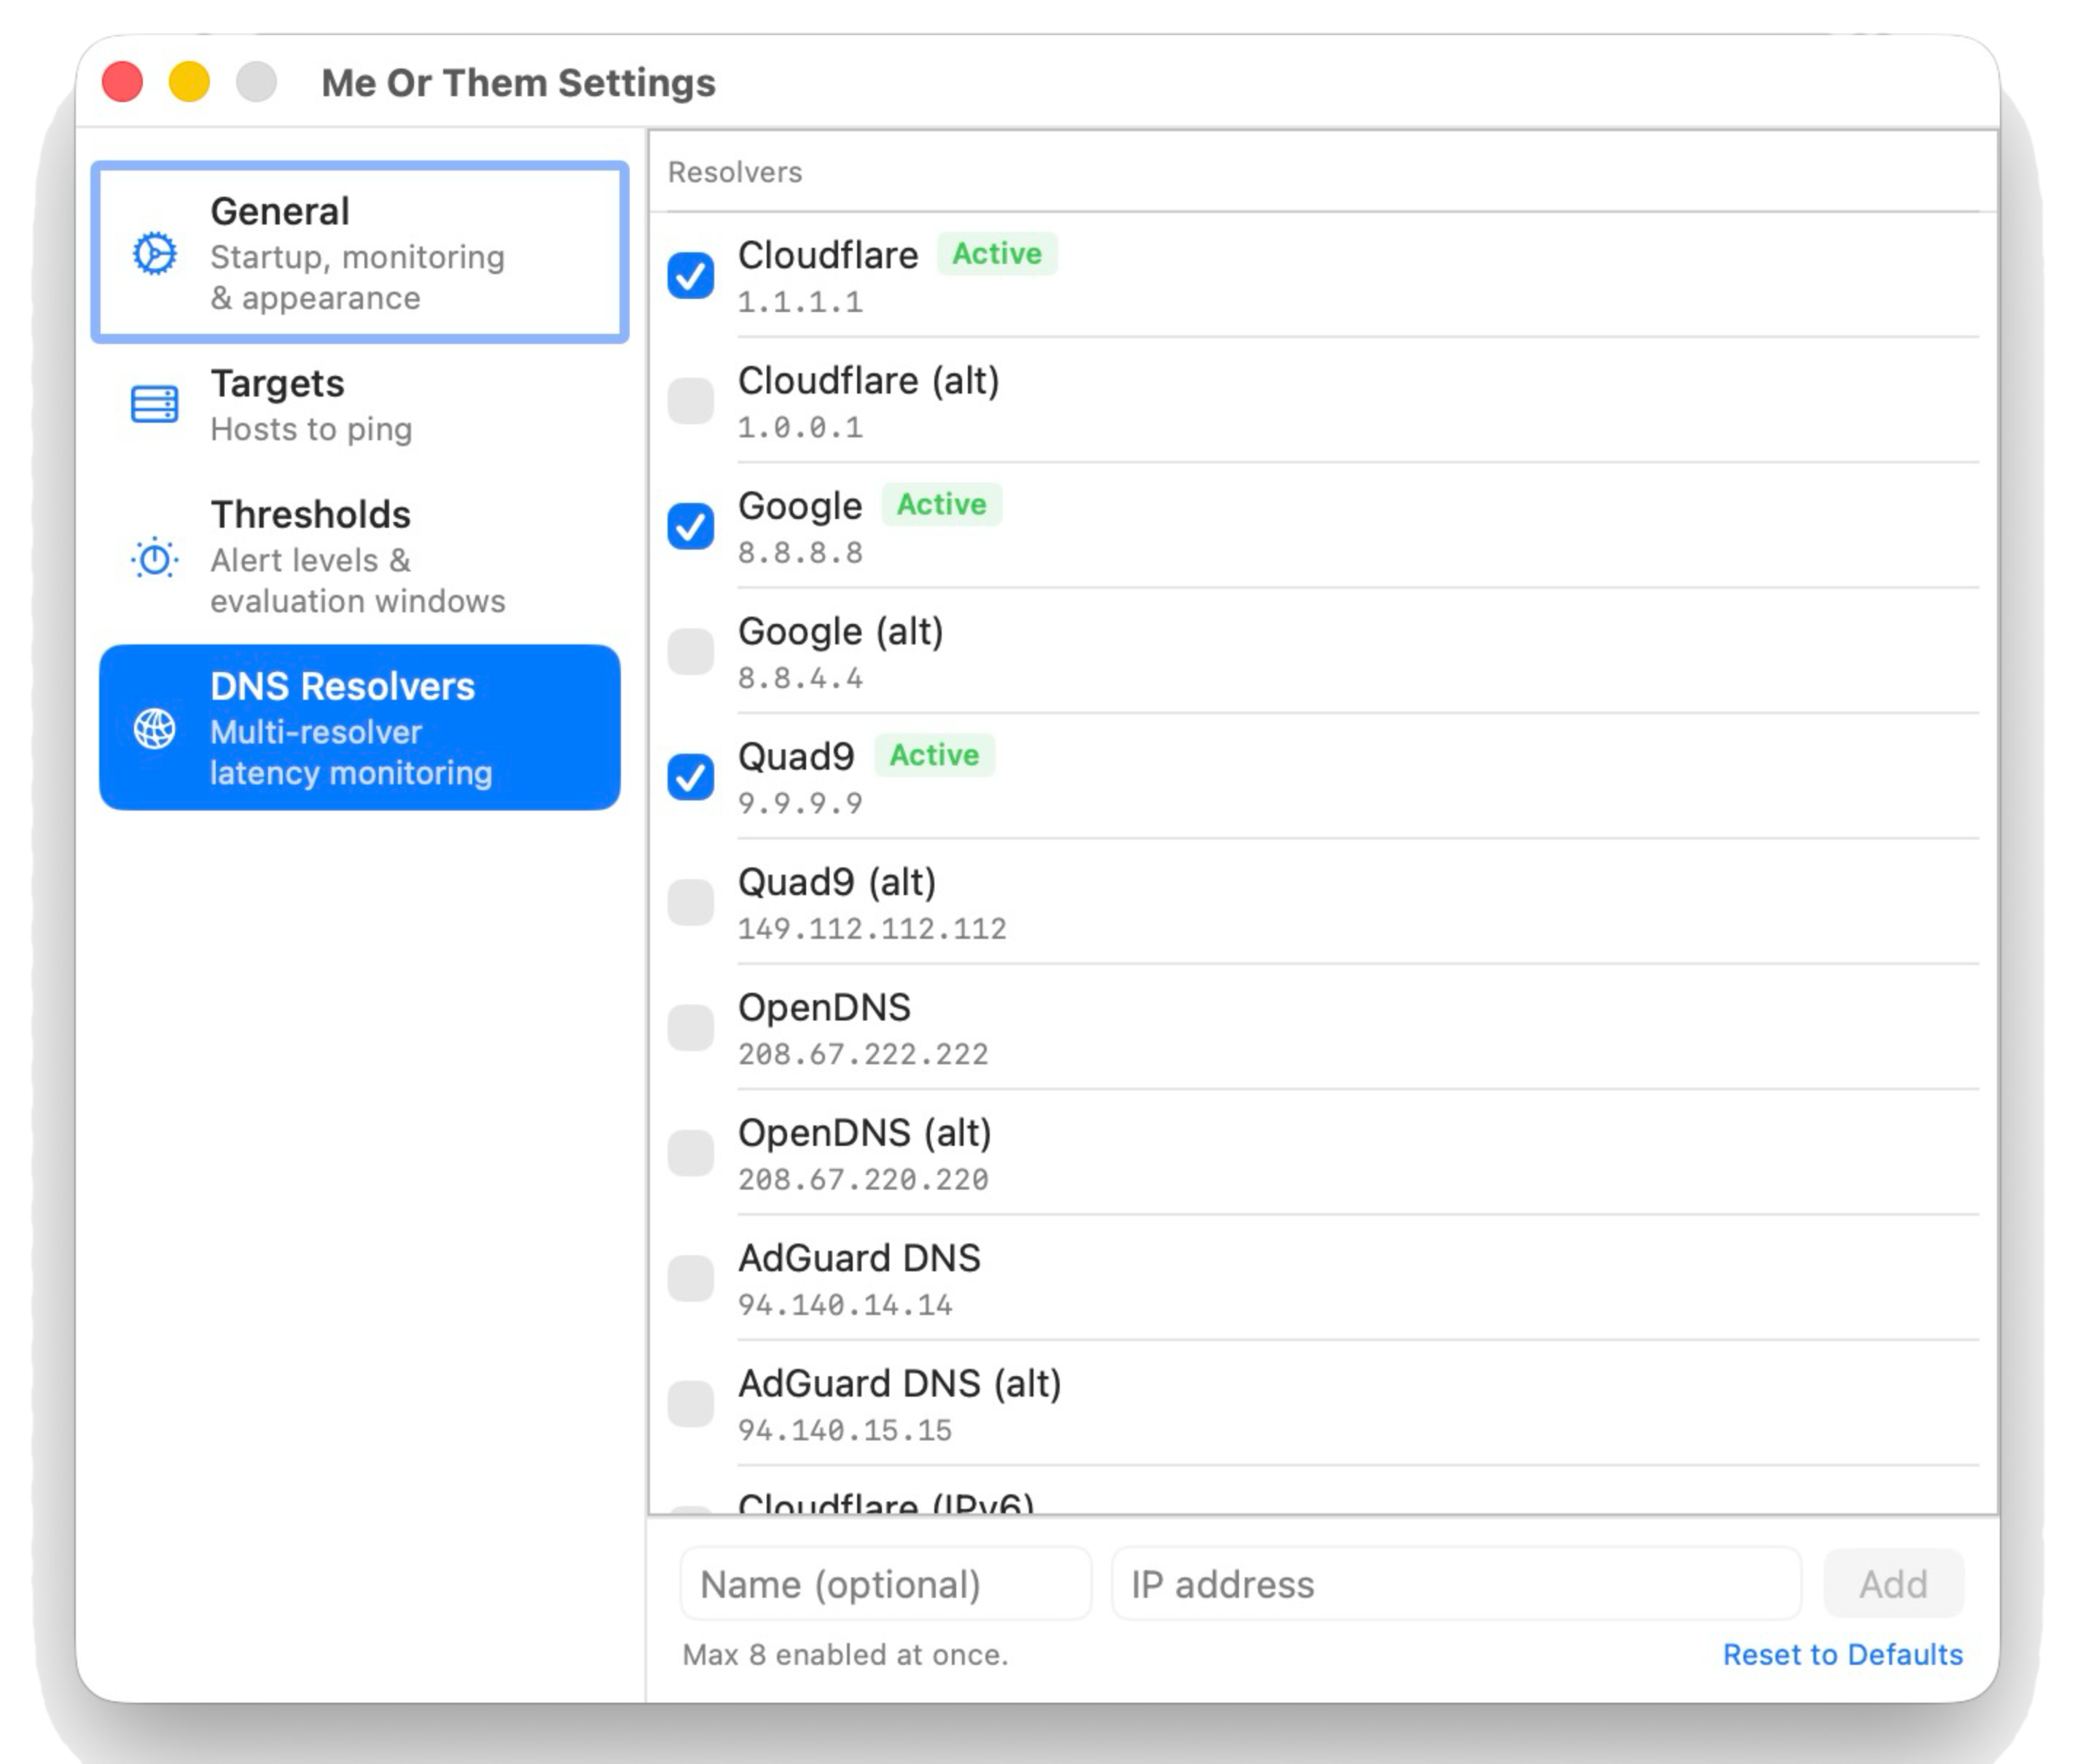Click the Active badge next to Quad9
The image size is (2099, 1764).
(935, 755)
